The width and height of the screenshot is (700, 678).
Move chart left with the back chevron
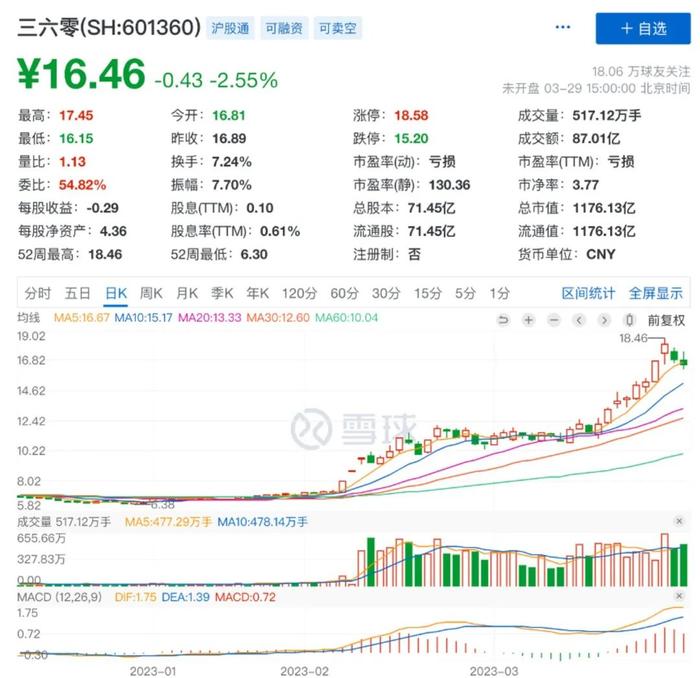579,320
